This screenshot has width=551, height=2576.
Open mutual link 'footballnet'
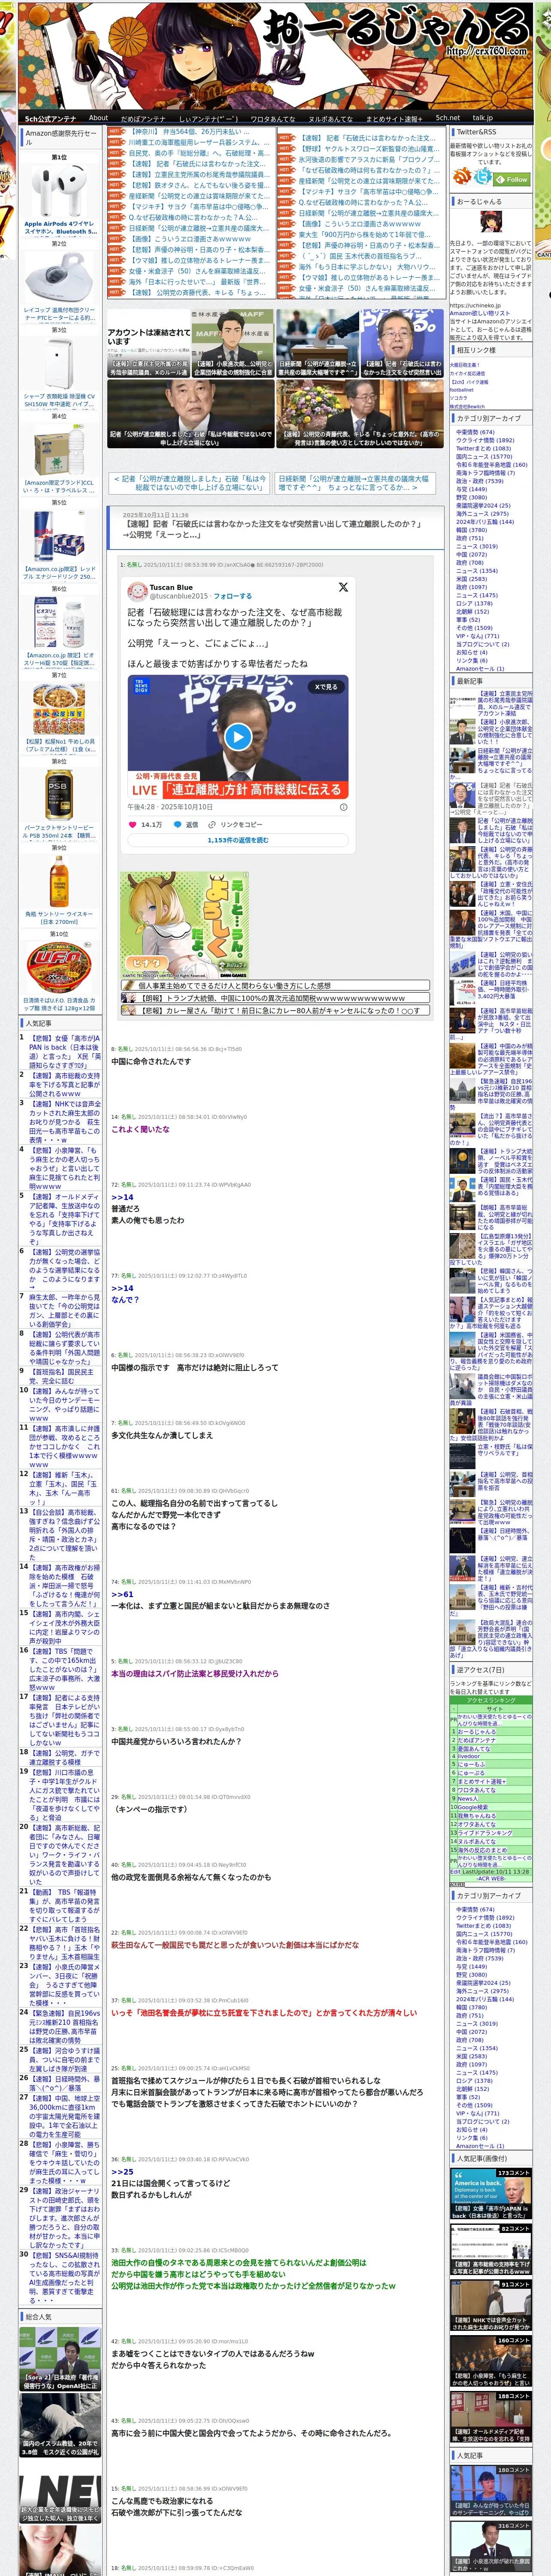click(462, 390)
